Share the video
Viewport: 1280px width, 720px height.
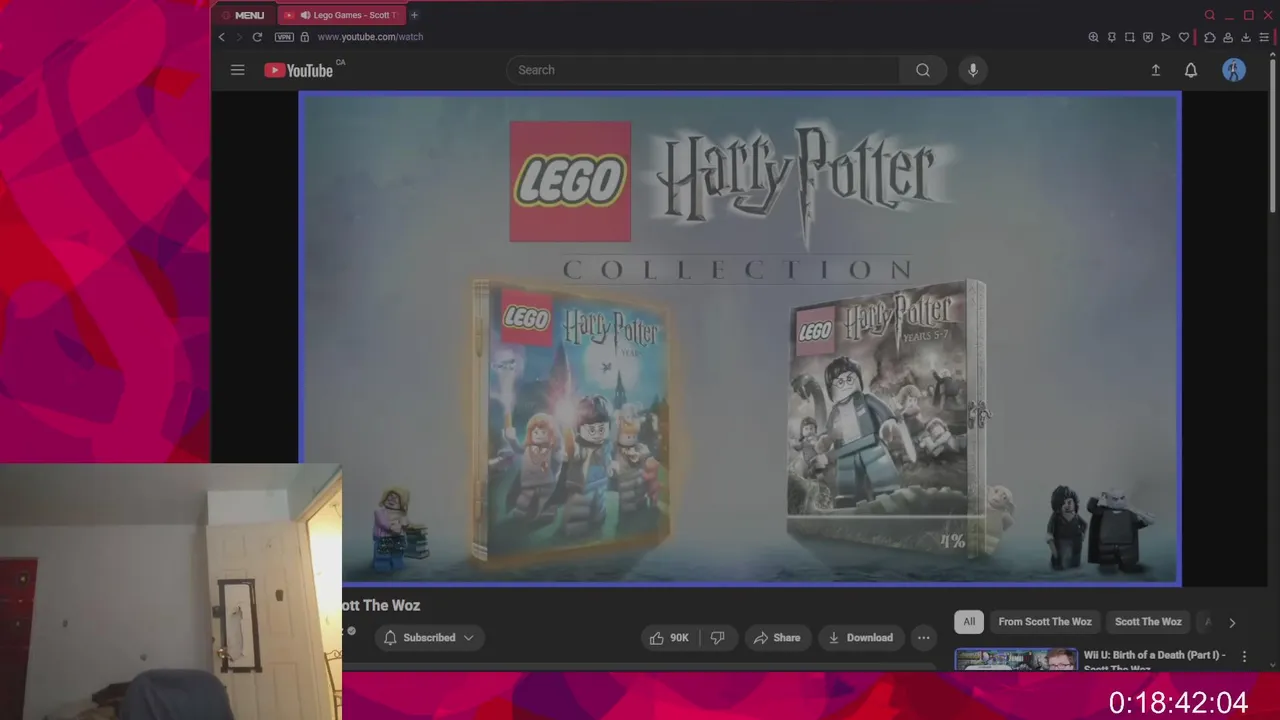777,637
